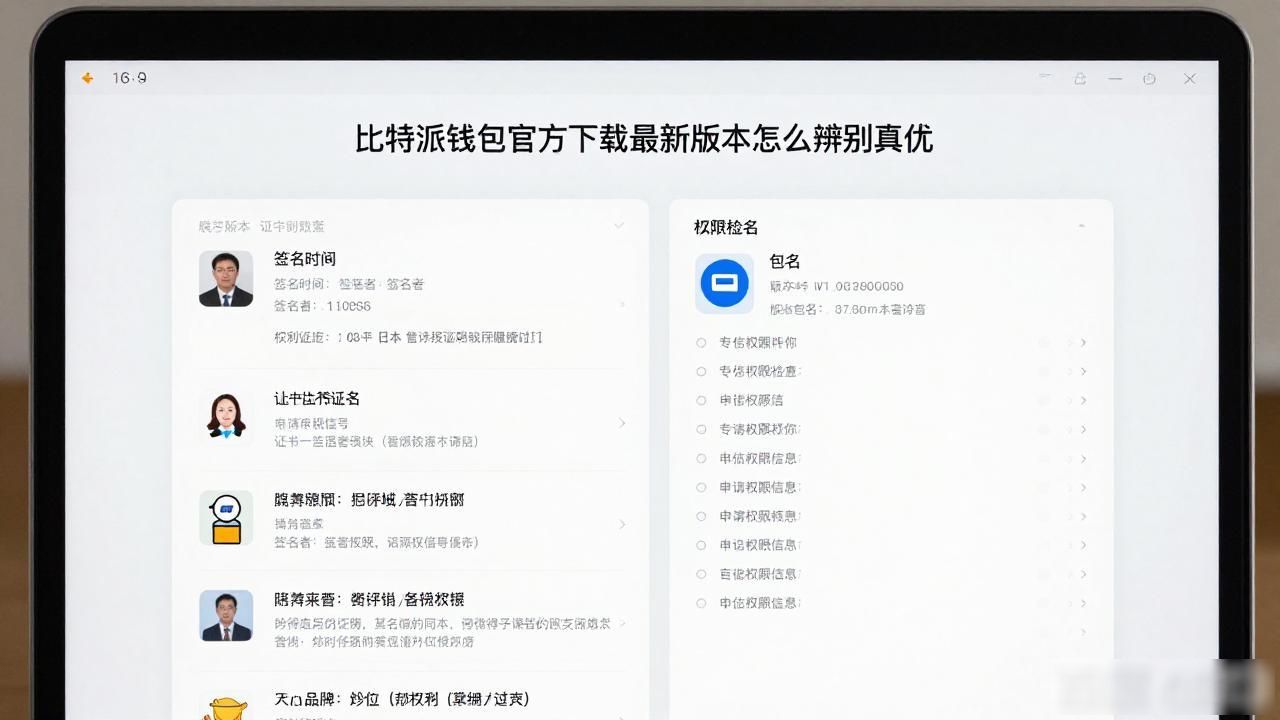This screenshot has height=720, width=1280.
Task: Click the robot-on-yellow-box icon in the left list
Action: (226, 518)
